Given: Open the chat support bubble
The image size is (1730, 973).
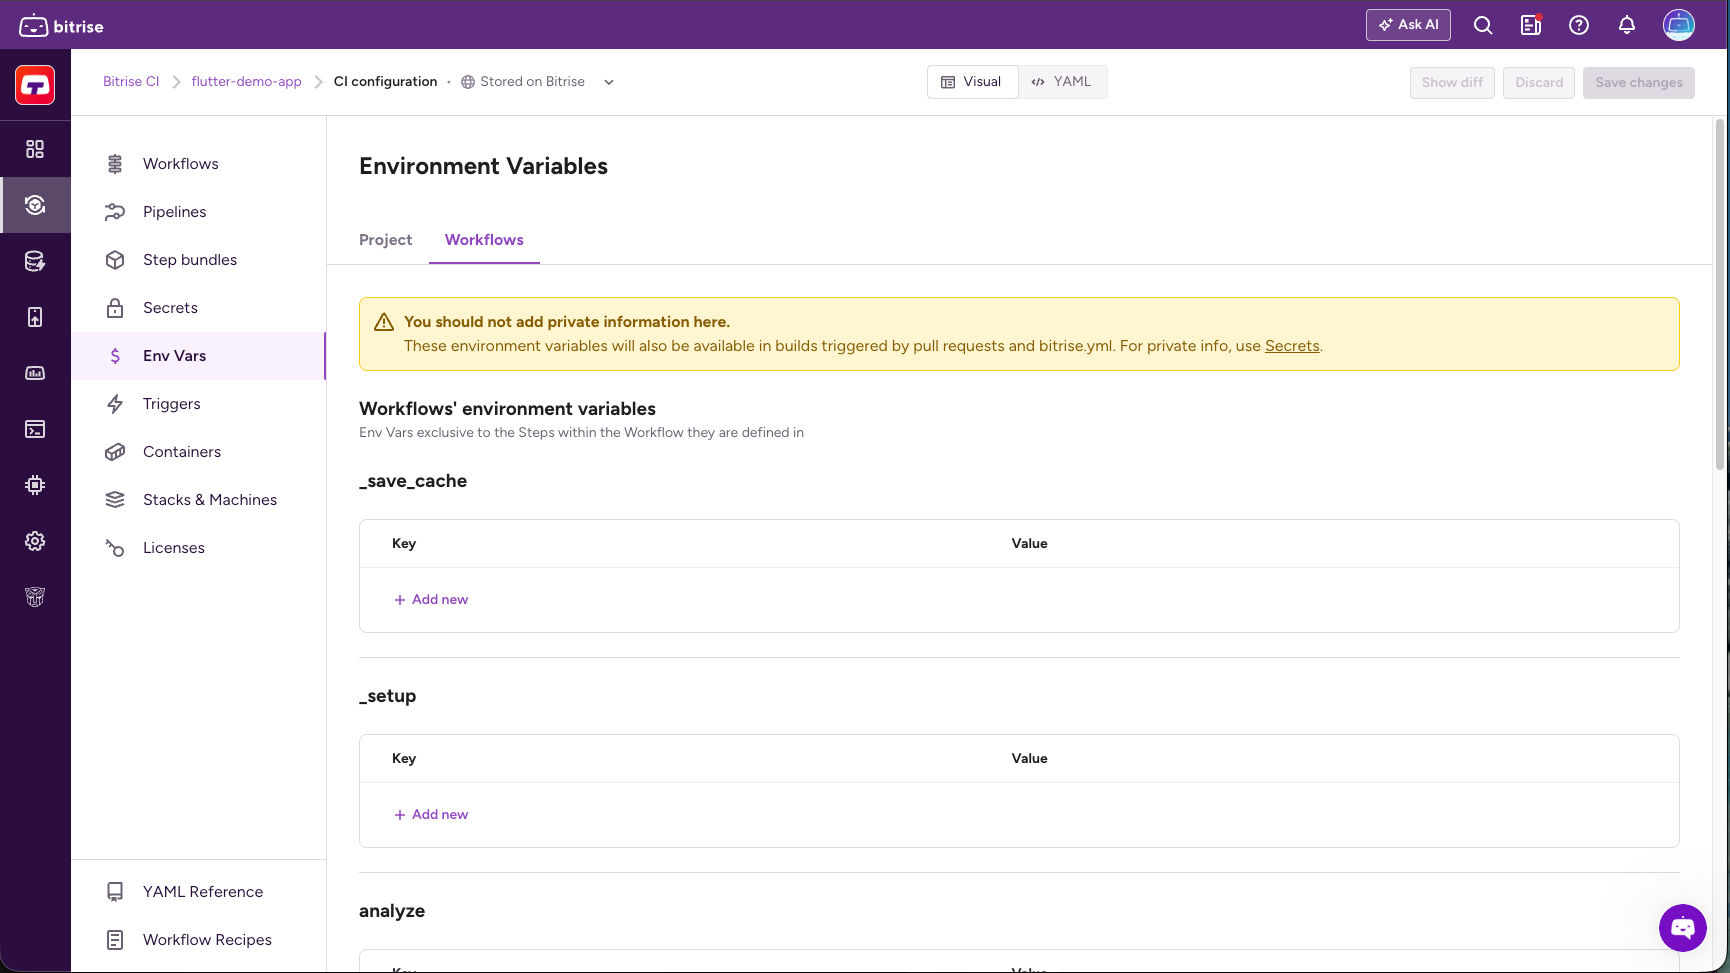Looking at the screenshot, I should point(1683,928).
